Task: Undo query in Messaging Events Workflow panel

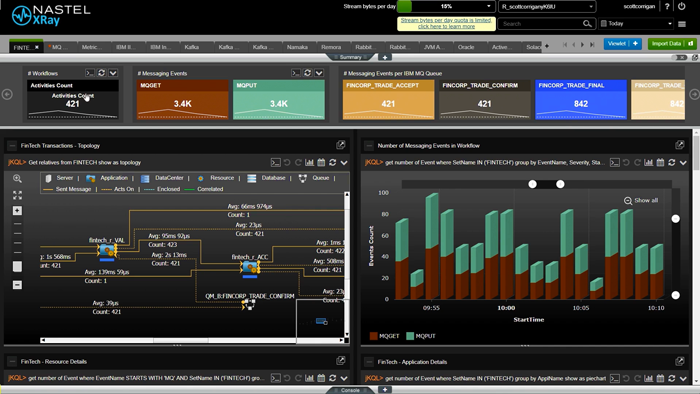Action: click(626, 162)
